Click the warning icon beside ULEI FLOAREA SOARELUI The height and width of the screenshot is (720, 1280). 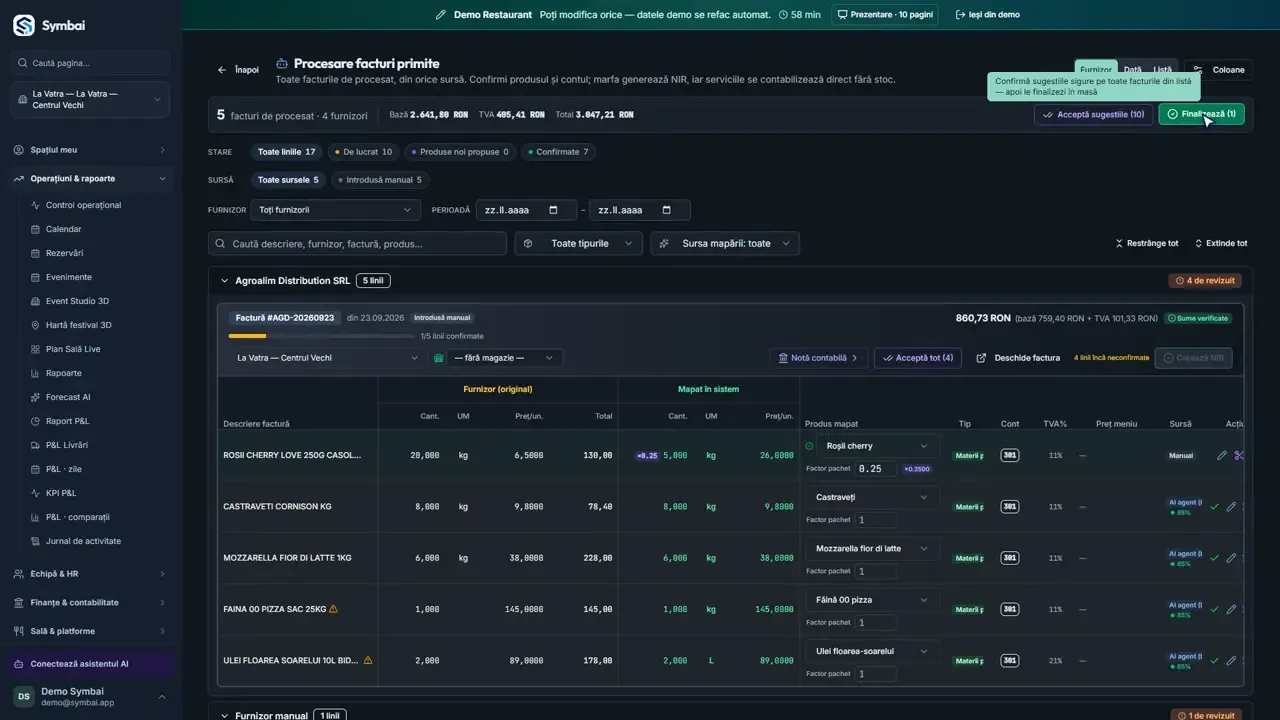[x=368, y=660]
